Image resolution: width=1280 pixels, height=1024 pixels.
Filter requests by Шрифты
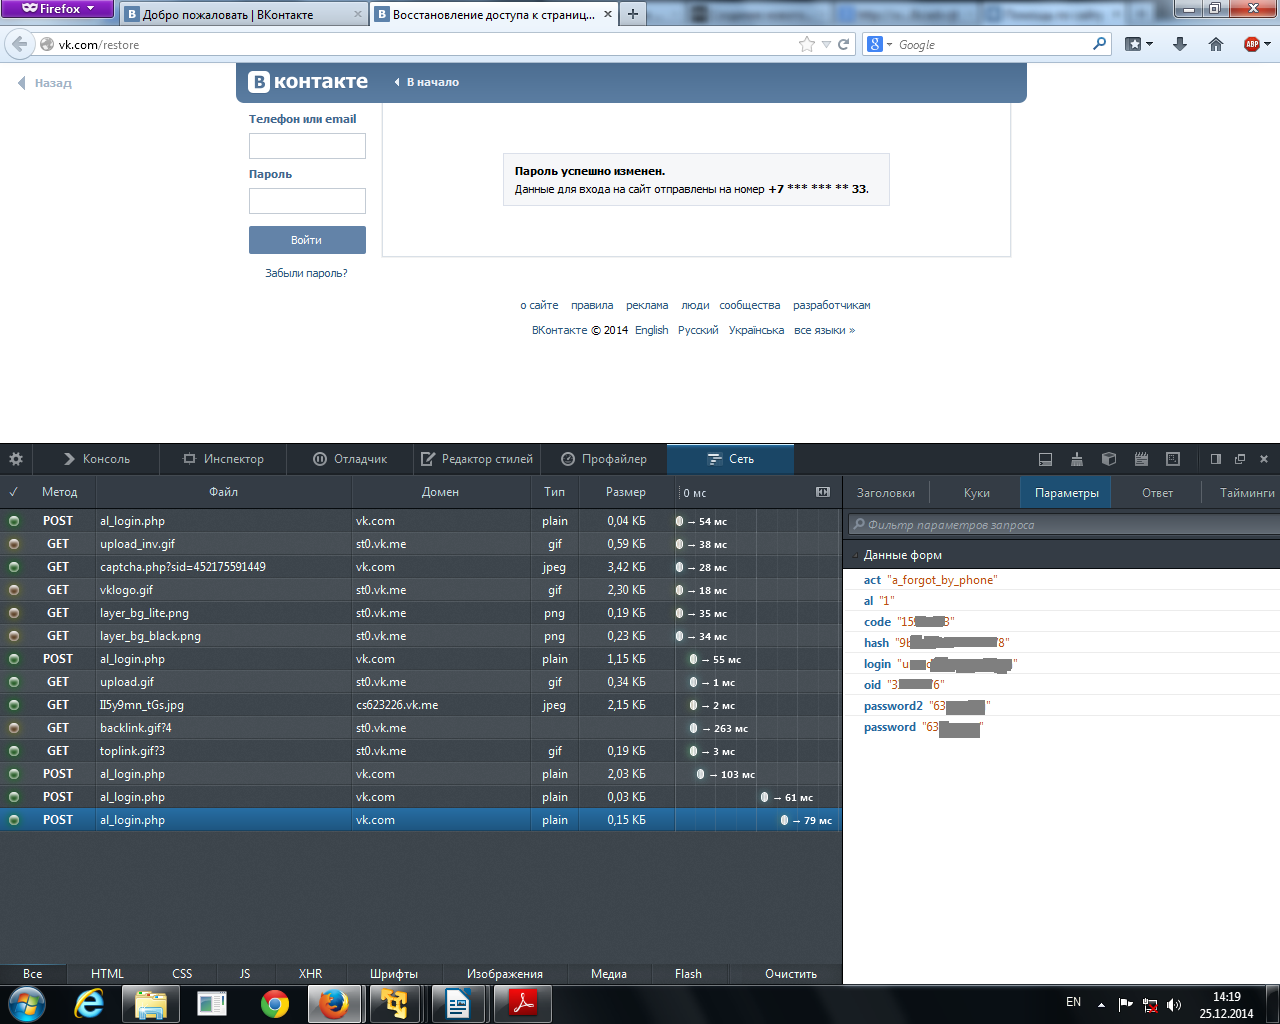click(x=394, y=973)
